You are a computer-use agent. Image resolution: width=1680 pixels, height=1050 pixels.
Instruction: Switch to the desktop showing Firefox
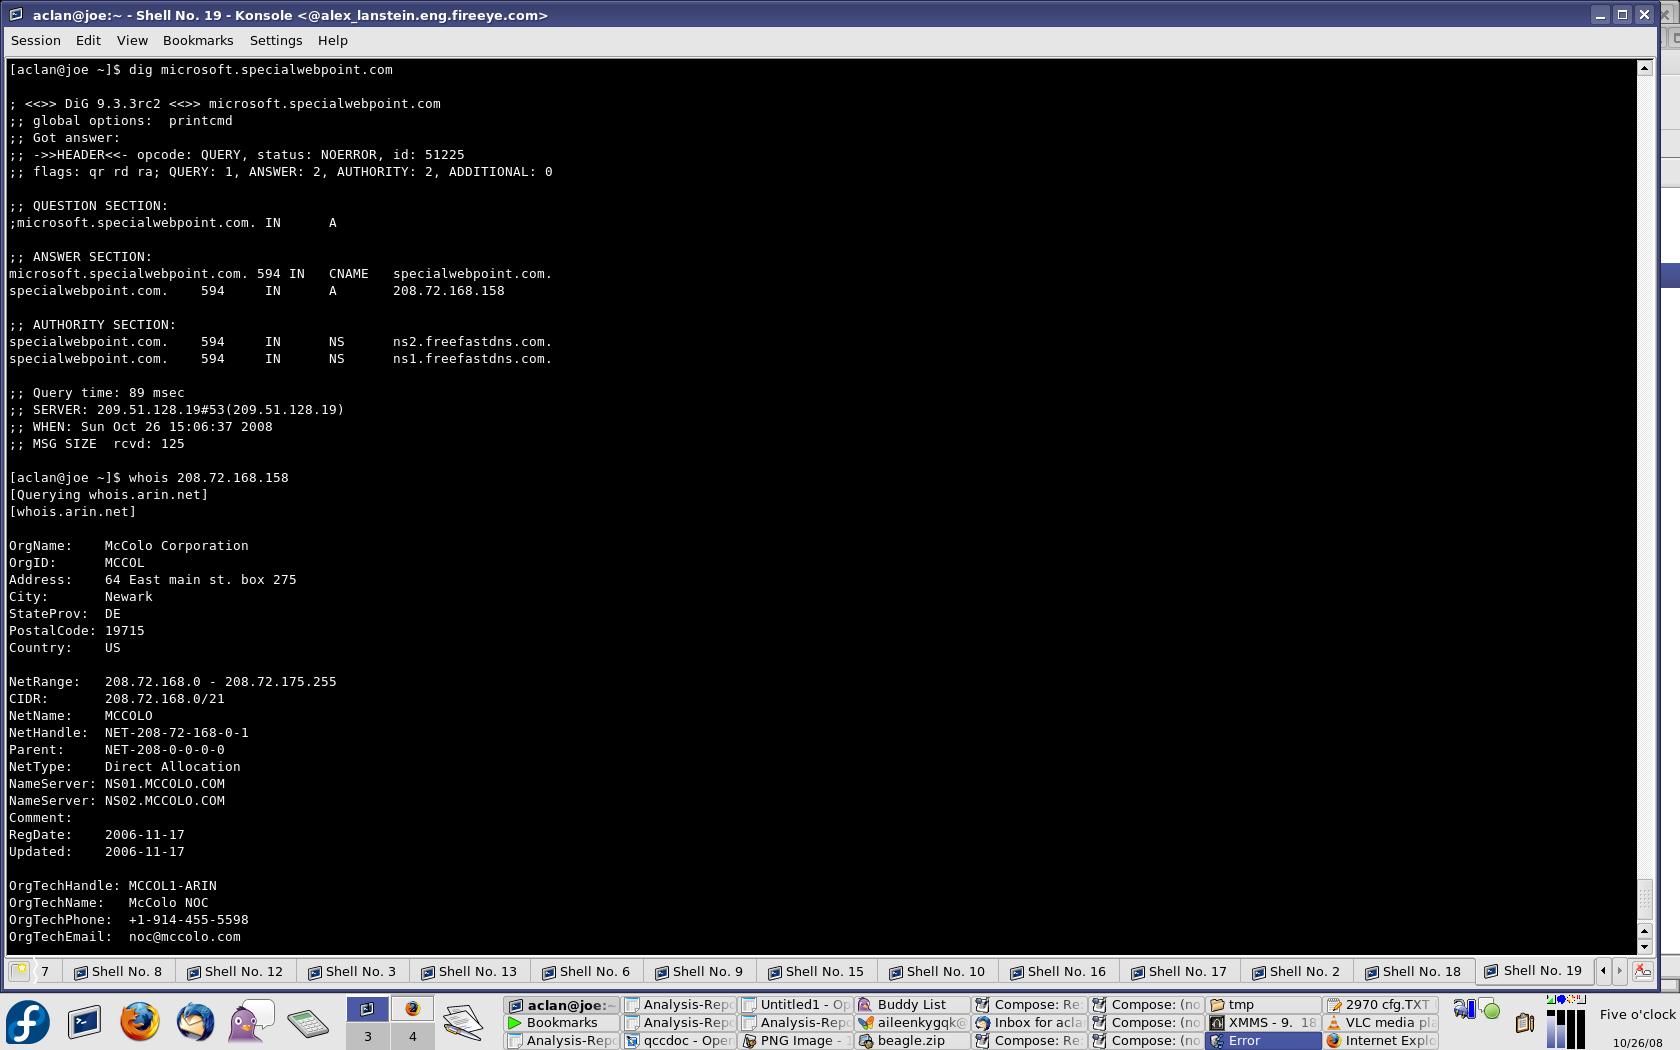(x=412, y=1009)
